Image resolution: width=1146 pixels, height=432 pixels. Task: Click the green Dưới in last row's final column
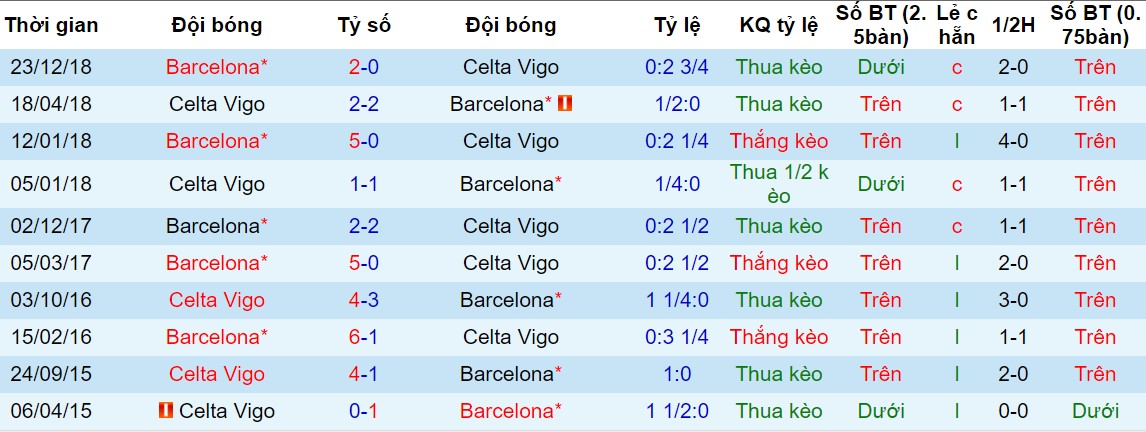point(1096,412)
